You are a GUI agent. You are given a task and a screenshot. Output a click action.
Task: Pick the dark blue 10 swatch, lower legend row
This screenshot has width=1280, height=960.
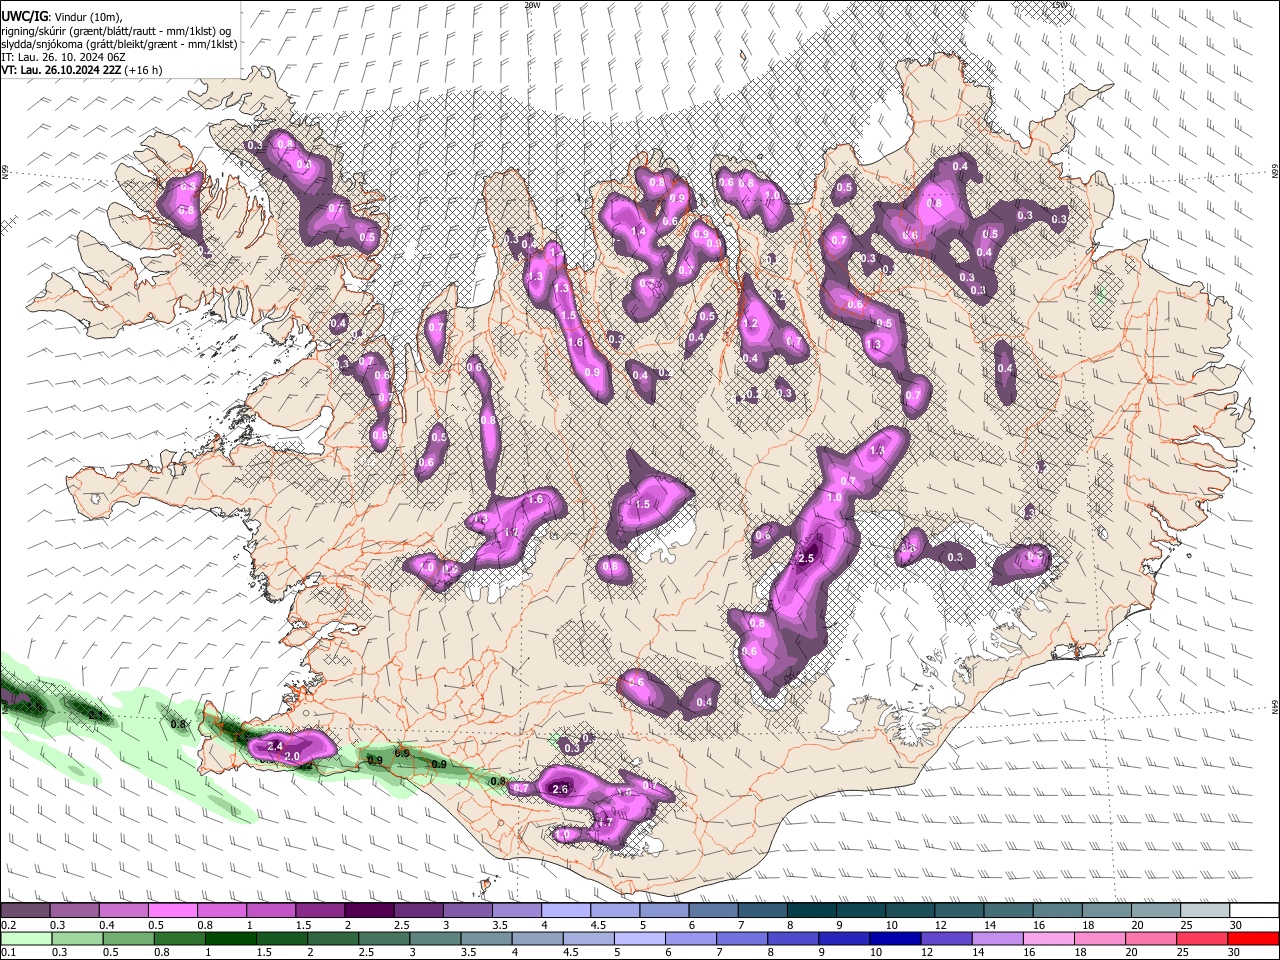tap(895, 938)
